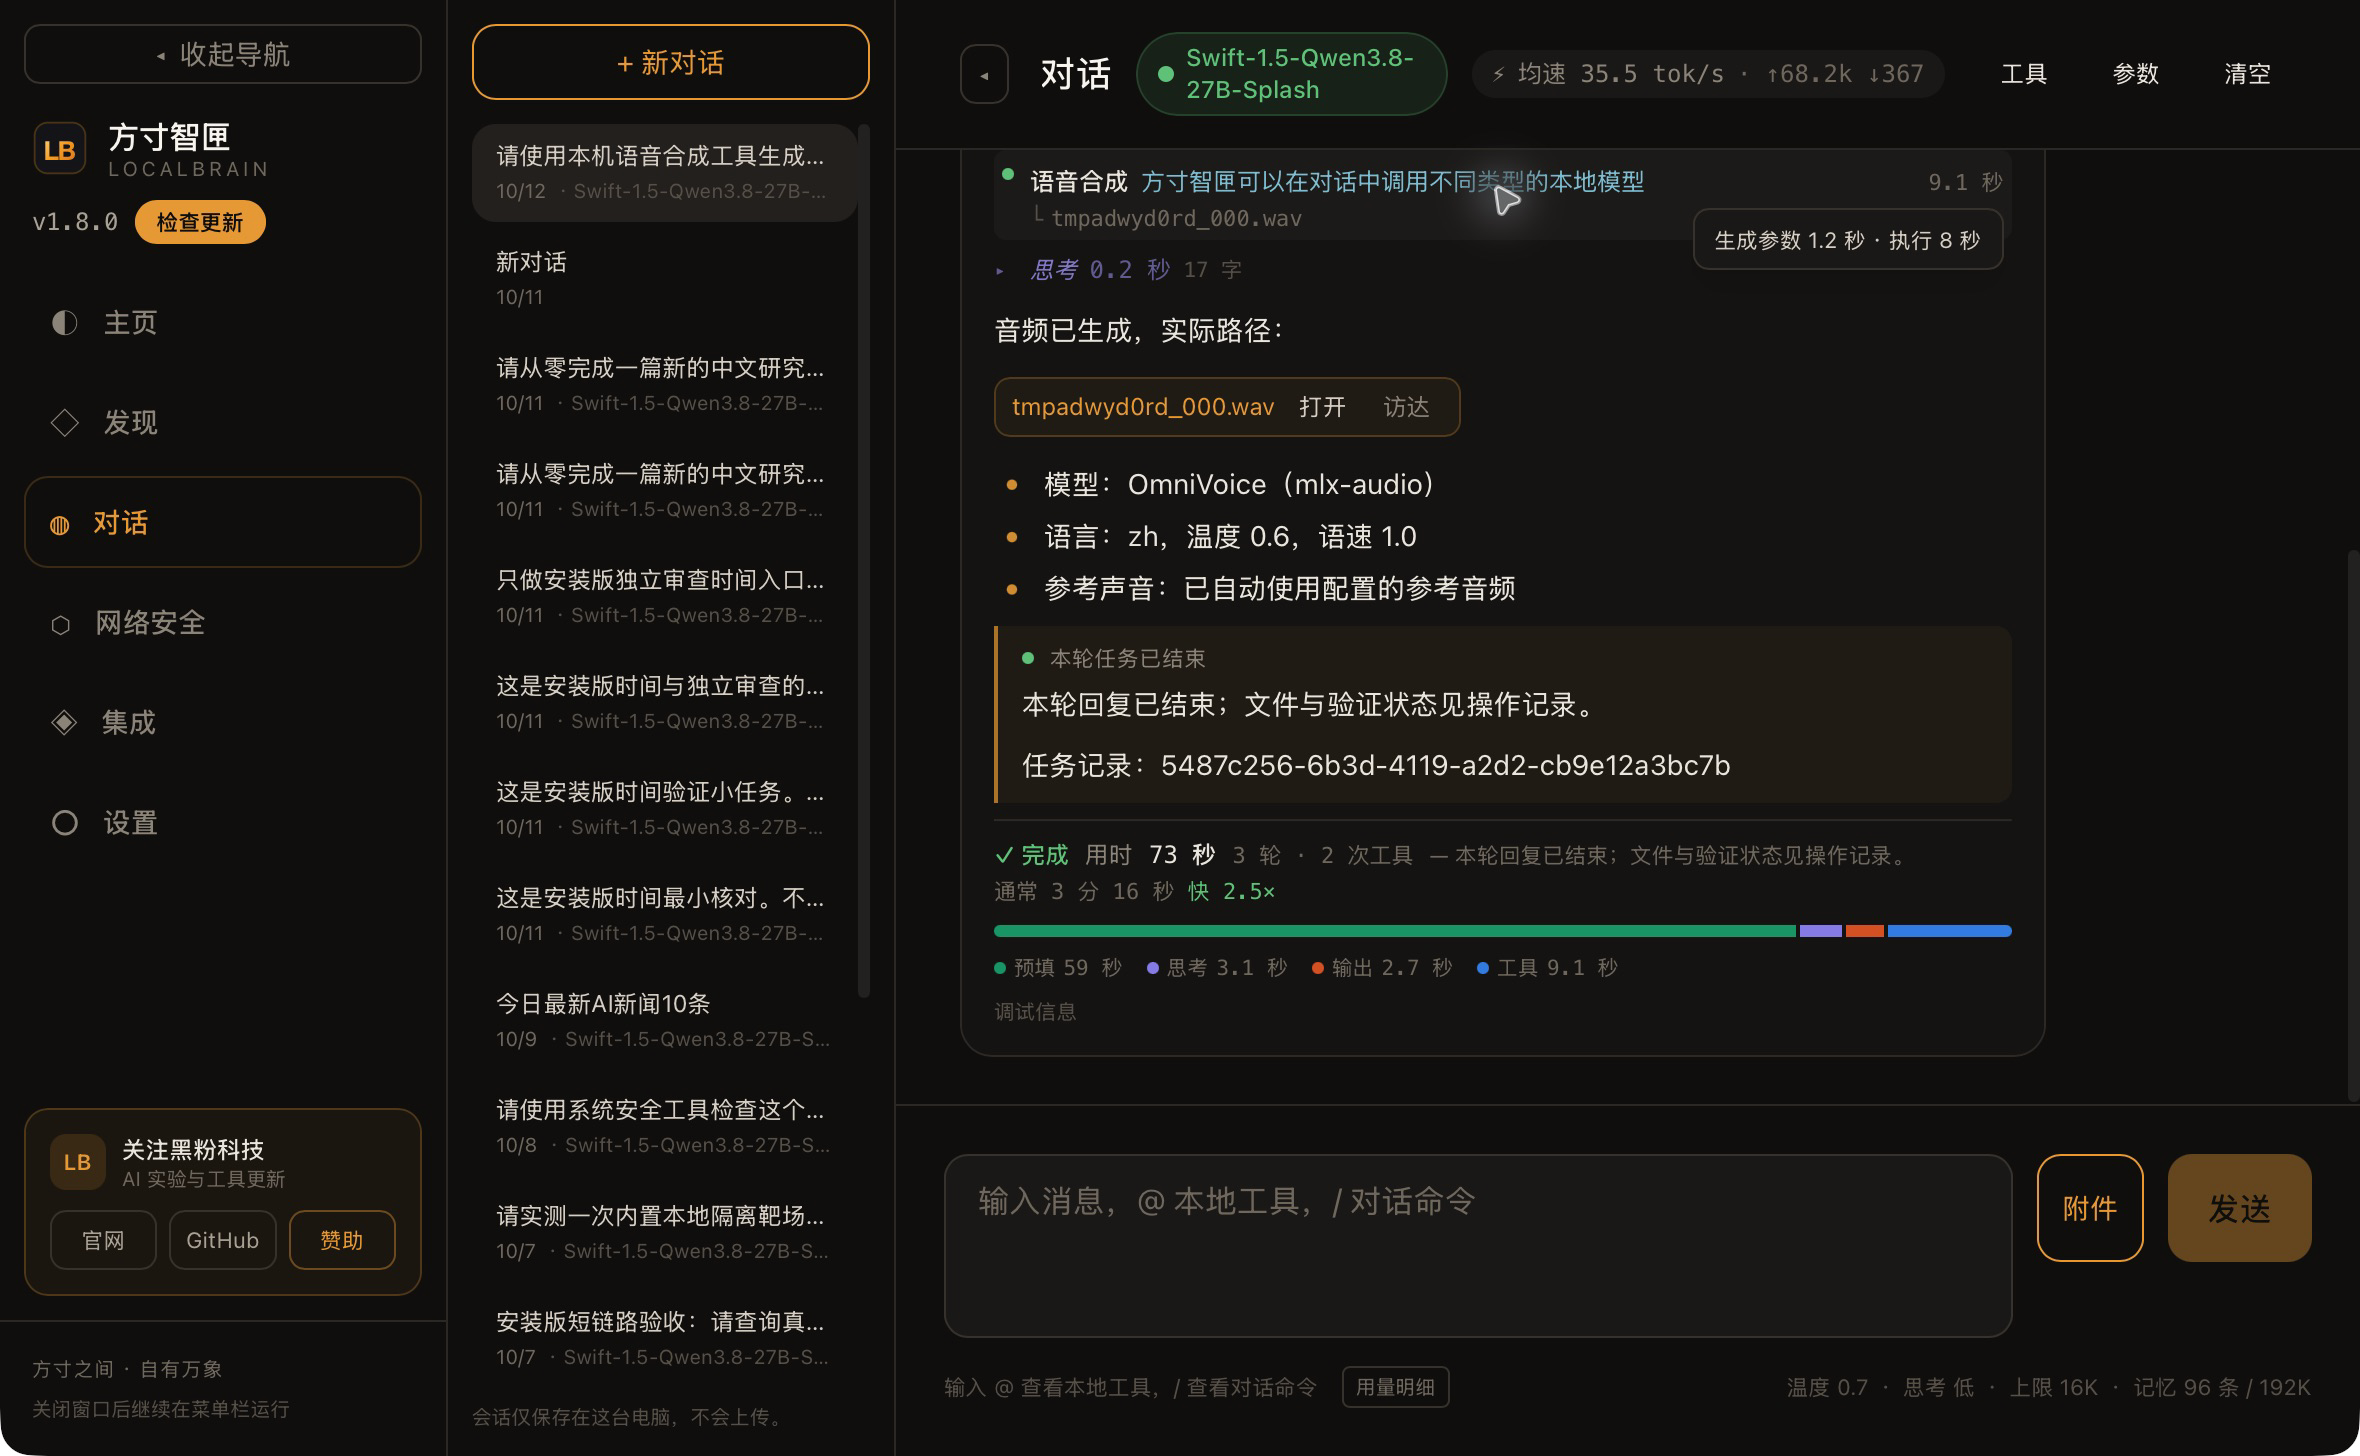Click 检查更新 button
2360x1456 pixels.
point(200,222)
